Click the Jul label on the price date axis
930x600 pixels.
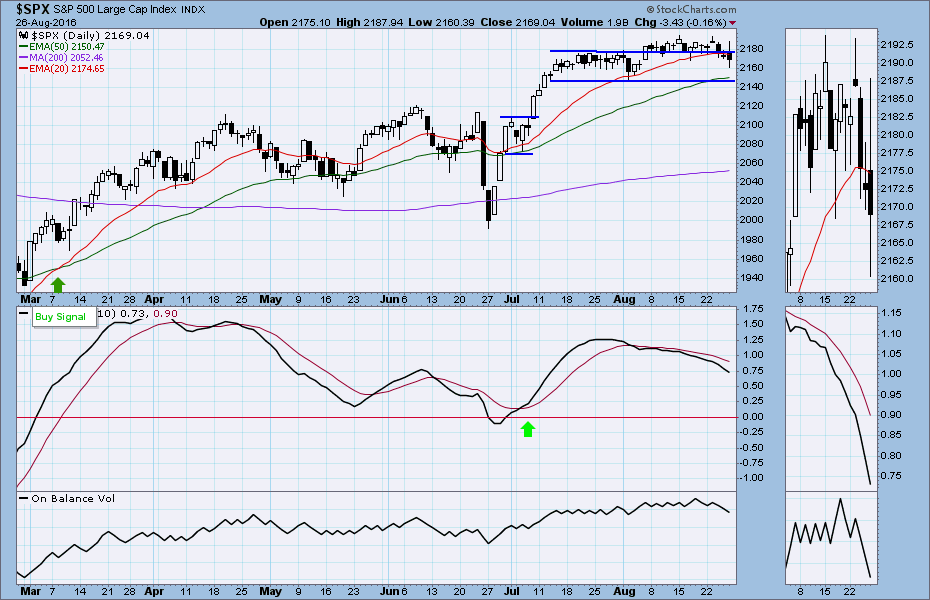click(x=512, y=298)
